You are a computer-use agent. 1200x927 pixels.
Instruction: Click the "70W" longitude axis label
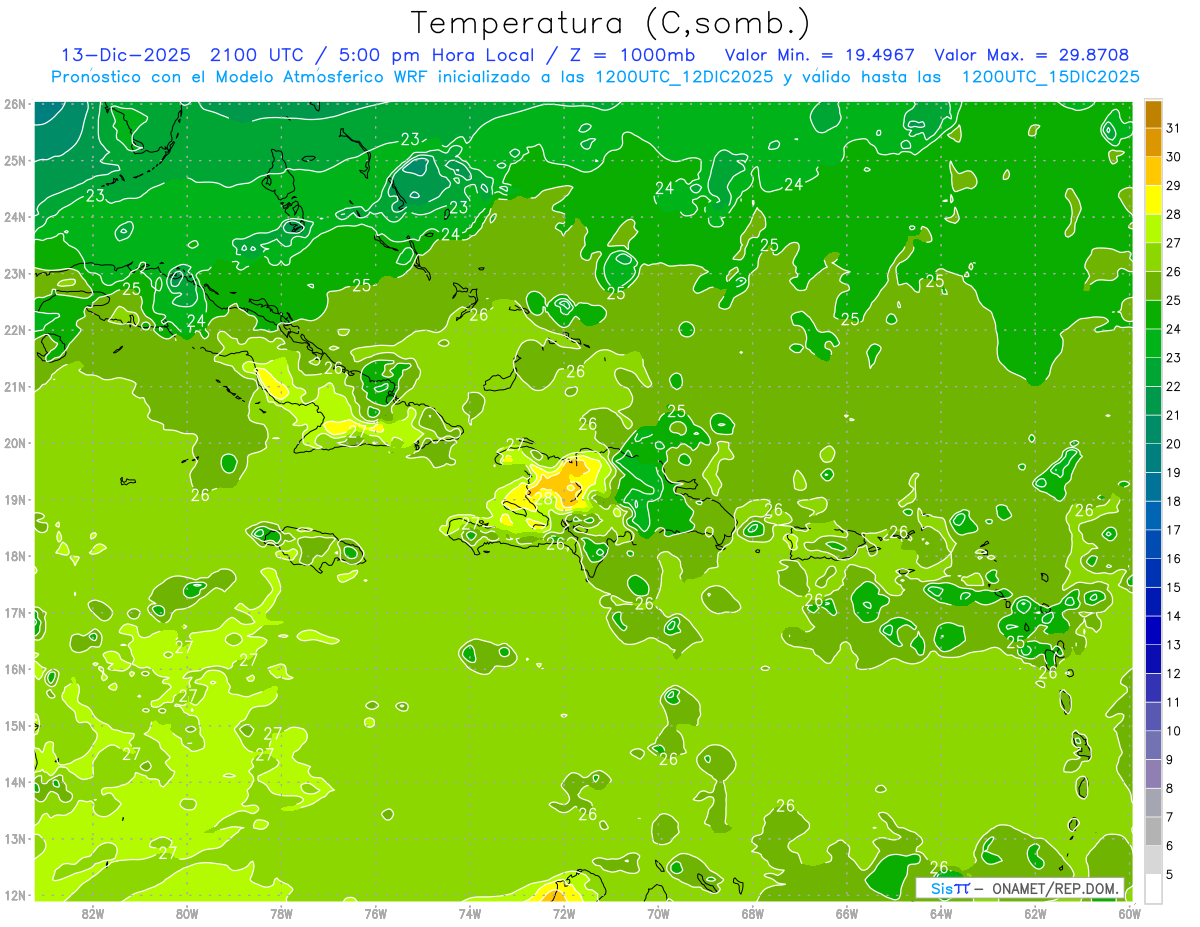658,913
